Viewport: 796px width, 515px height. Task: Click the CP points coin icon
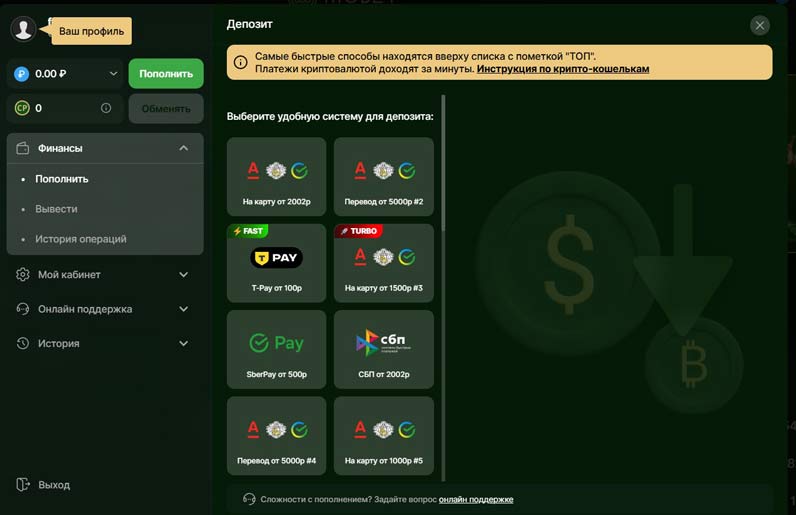point(22,108)
